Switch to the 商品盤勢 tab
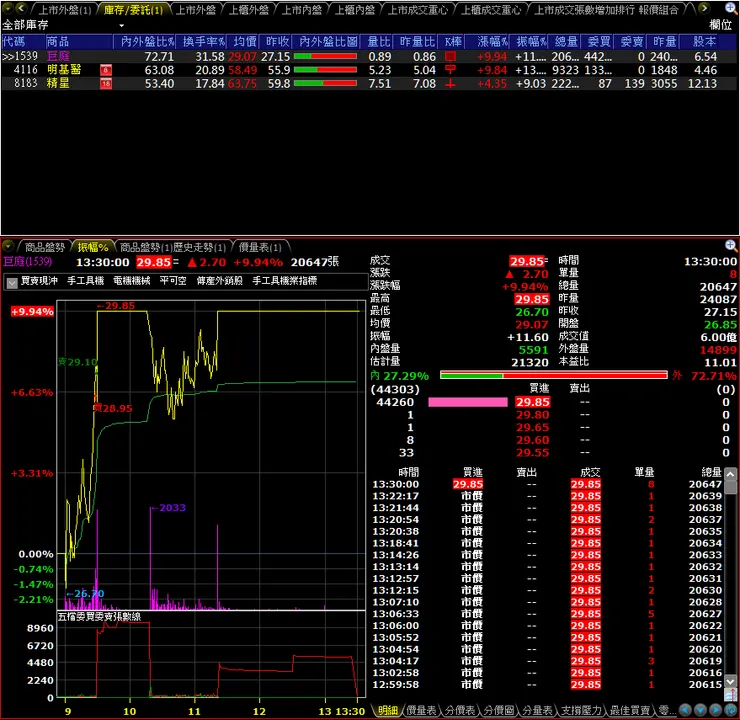This screenshot has width=740, height=720. tap(44, 247)
